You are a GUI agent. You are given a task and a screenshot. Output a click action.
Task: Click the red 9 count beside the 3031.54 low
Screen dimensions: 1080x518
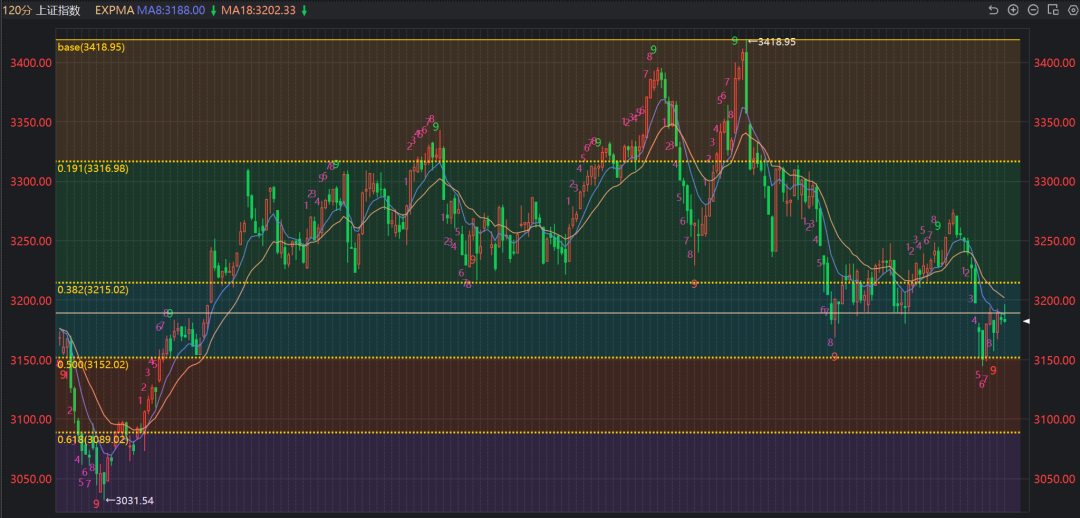tap(96, 504)
